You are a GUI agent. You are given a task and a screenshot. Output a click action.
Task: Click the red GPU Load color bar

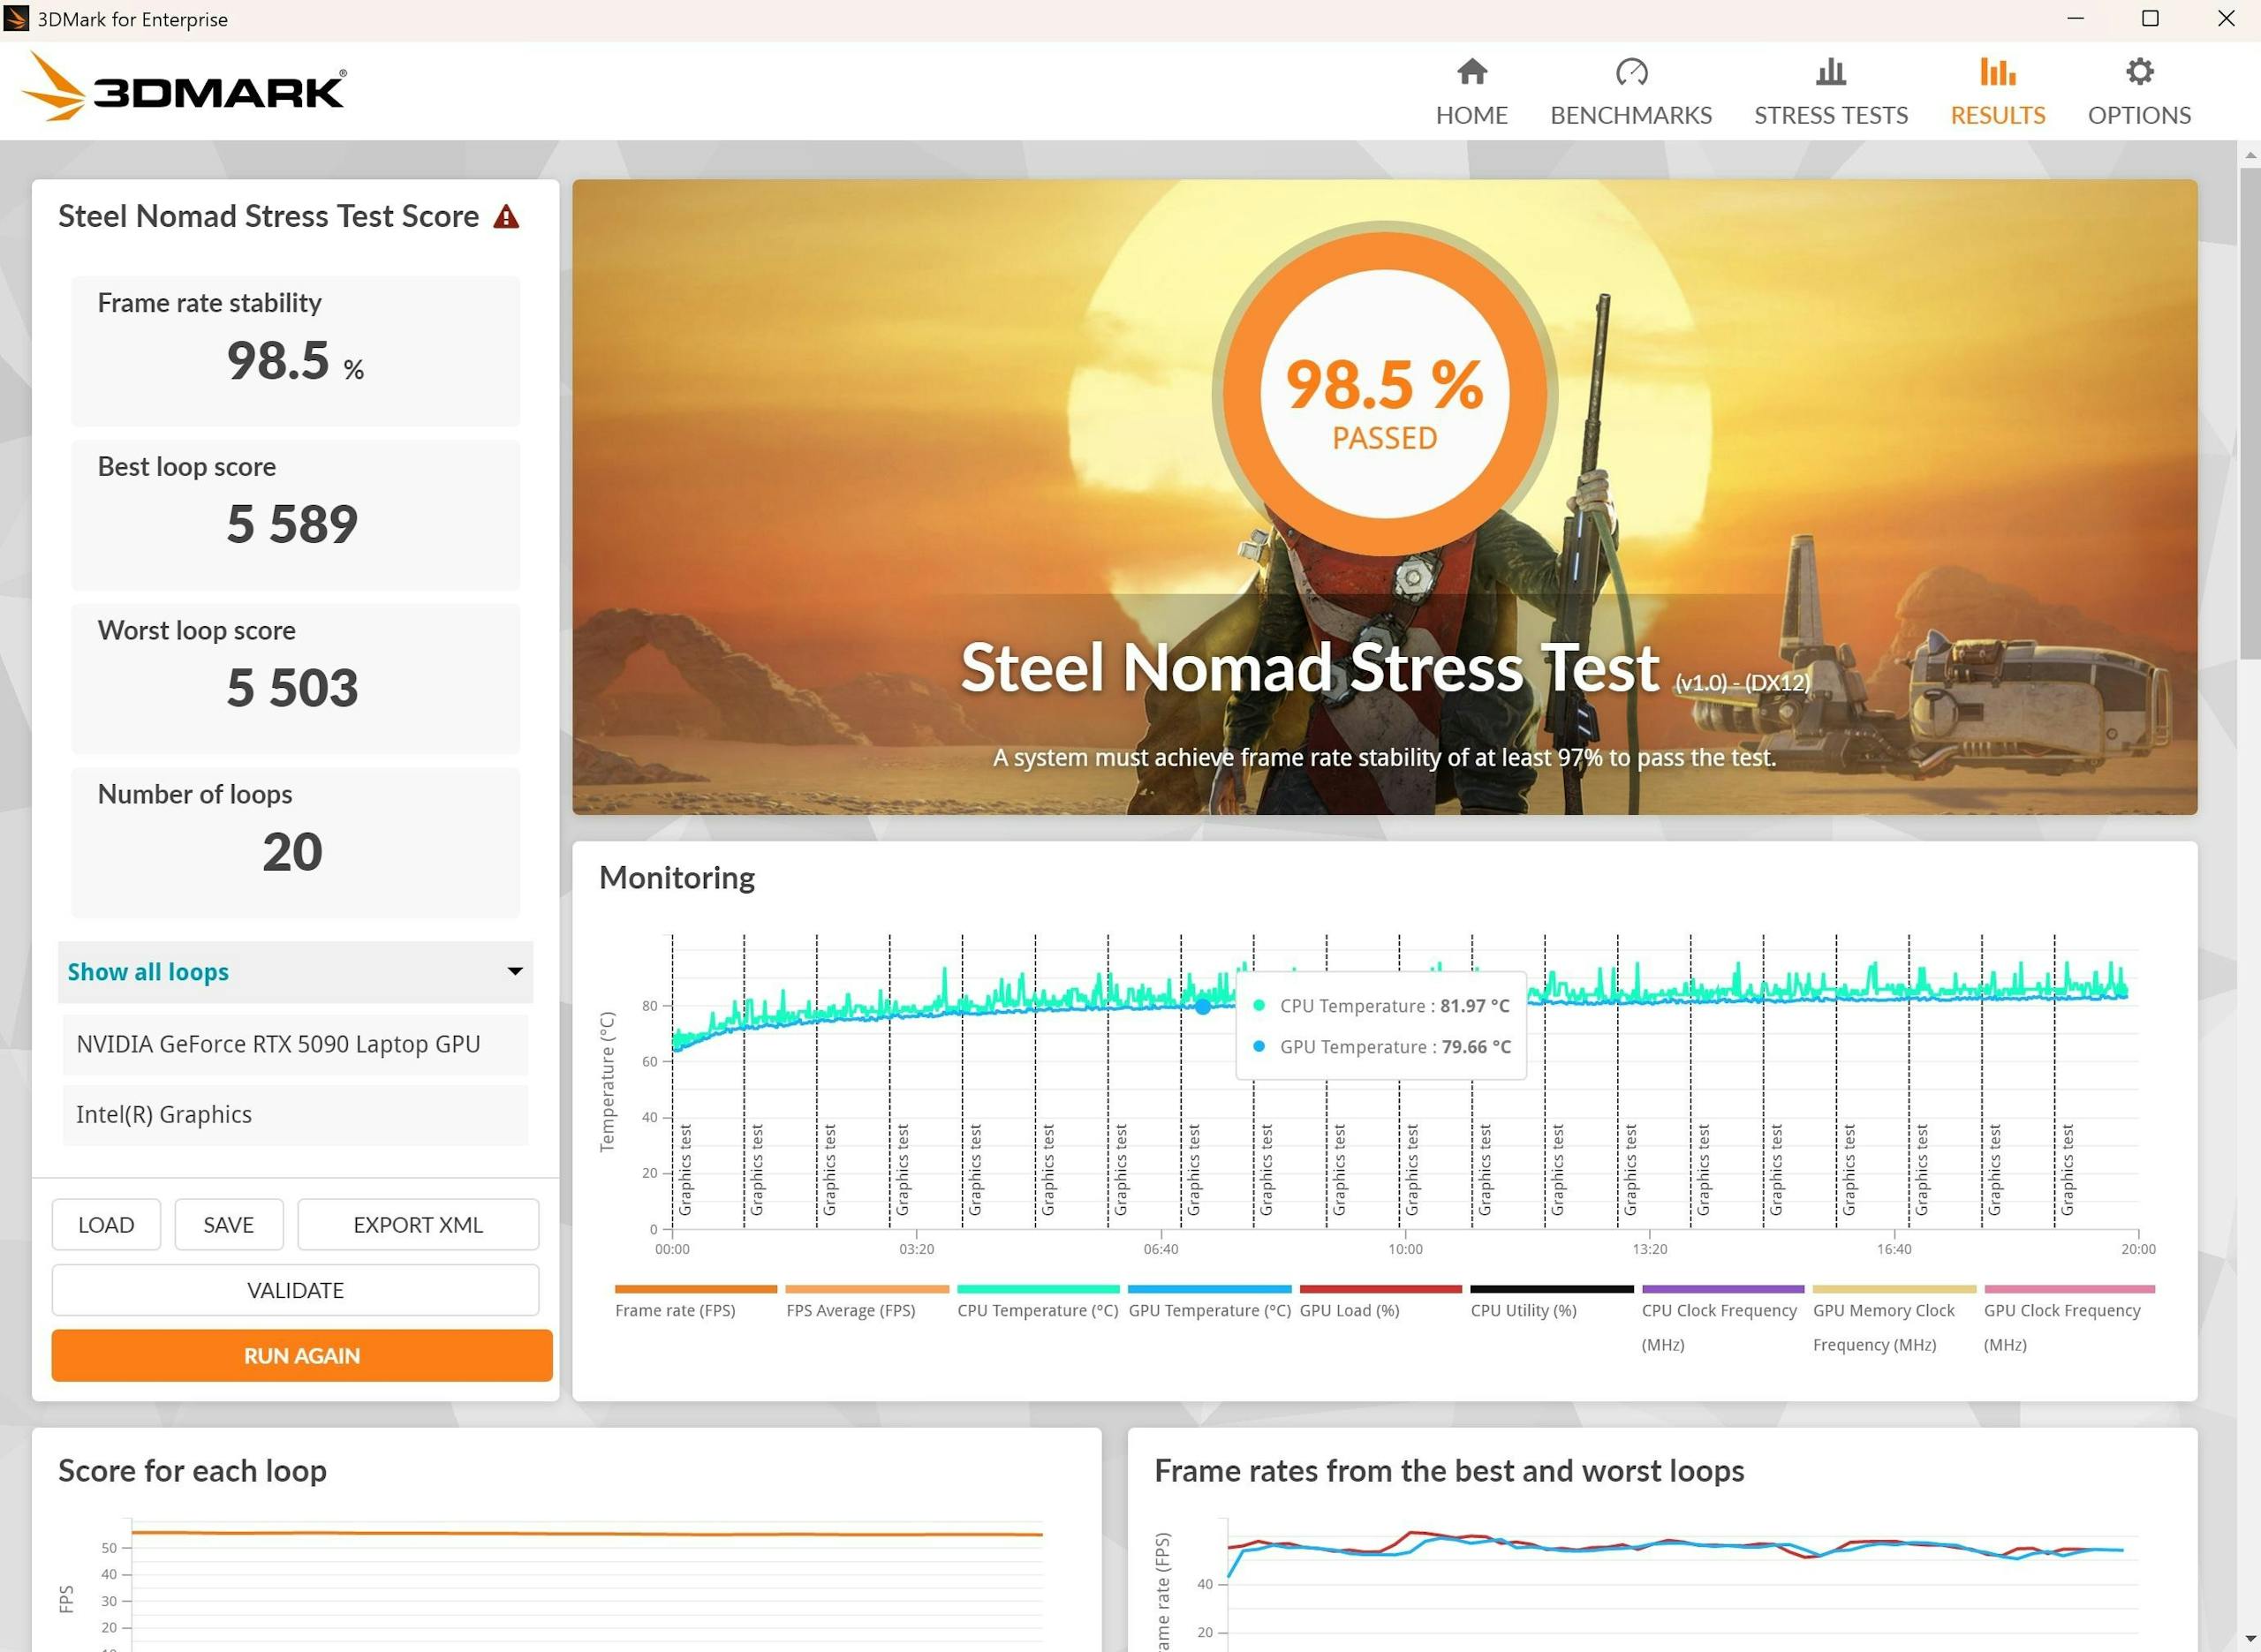tap(1380, 1290)
